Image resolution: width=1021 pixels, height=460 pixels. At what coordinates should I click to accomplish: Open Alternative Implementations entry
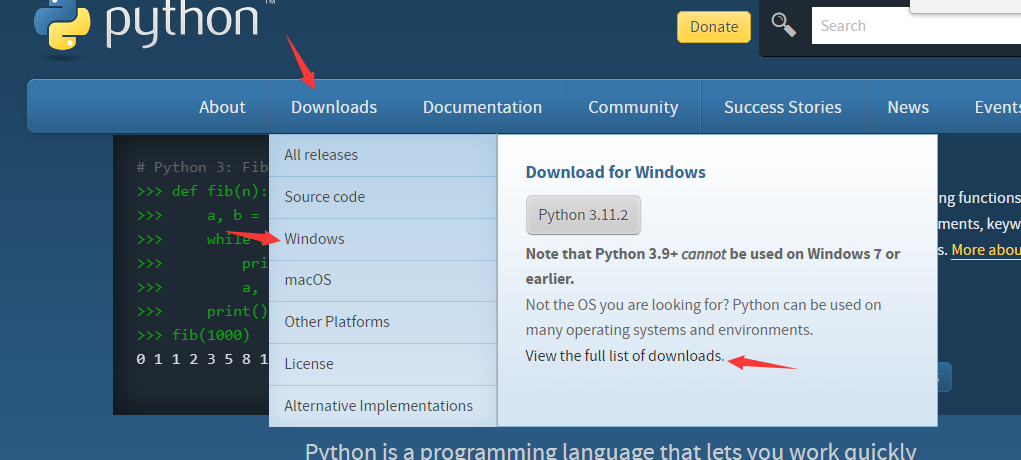pos(378,406)
